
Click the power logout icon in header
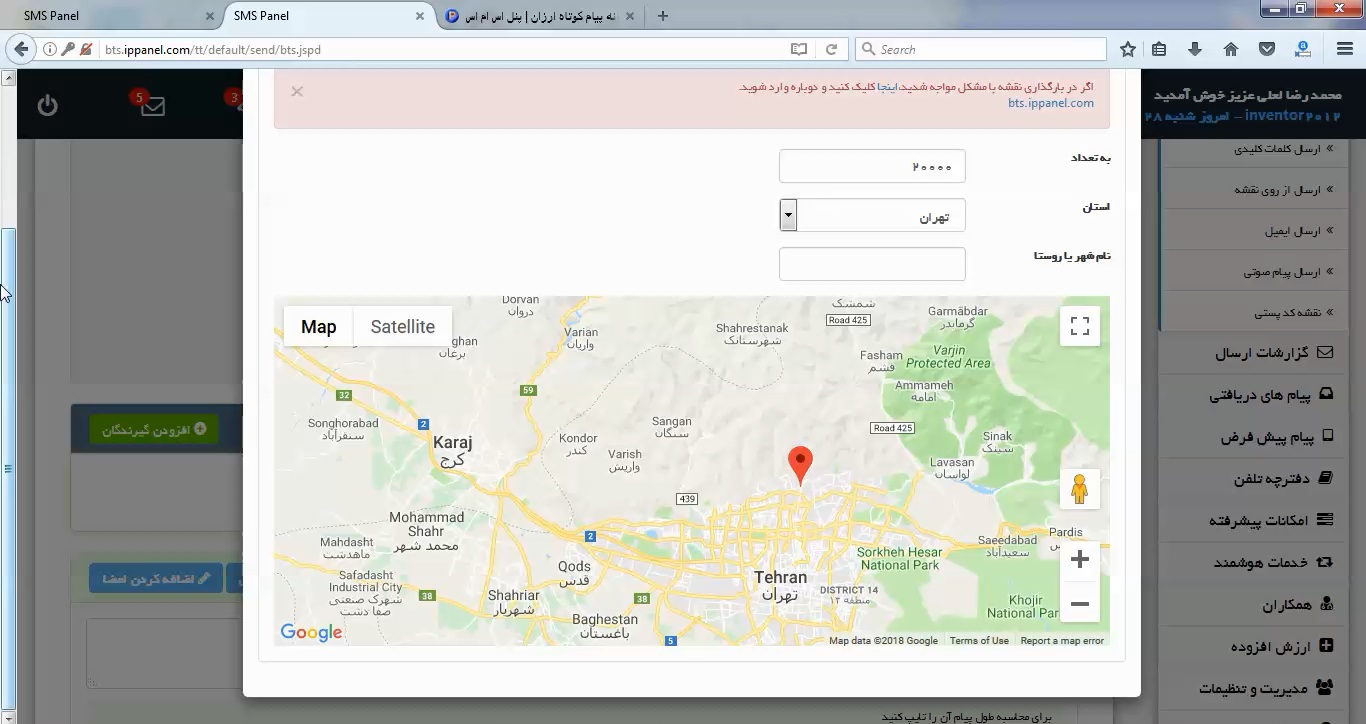[x=48, y=105]
